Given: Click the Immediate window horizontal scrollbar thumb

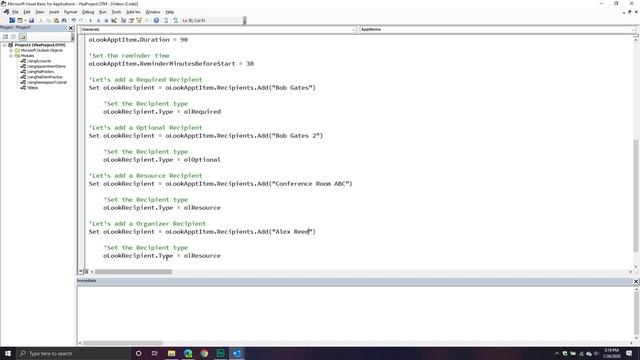Looking at the screenshot, I should 123,343.
